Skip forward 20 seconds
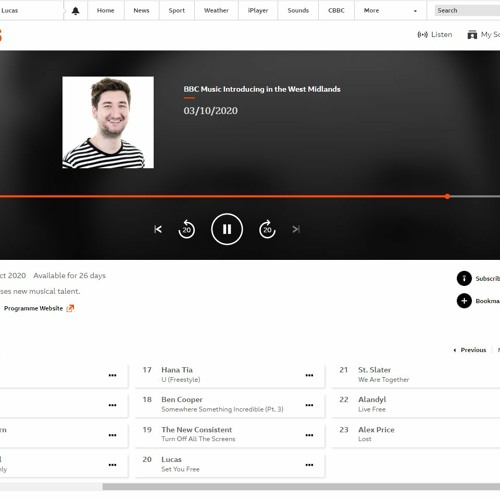Viewport: 500px width, 500px height. (267, 229)
